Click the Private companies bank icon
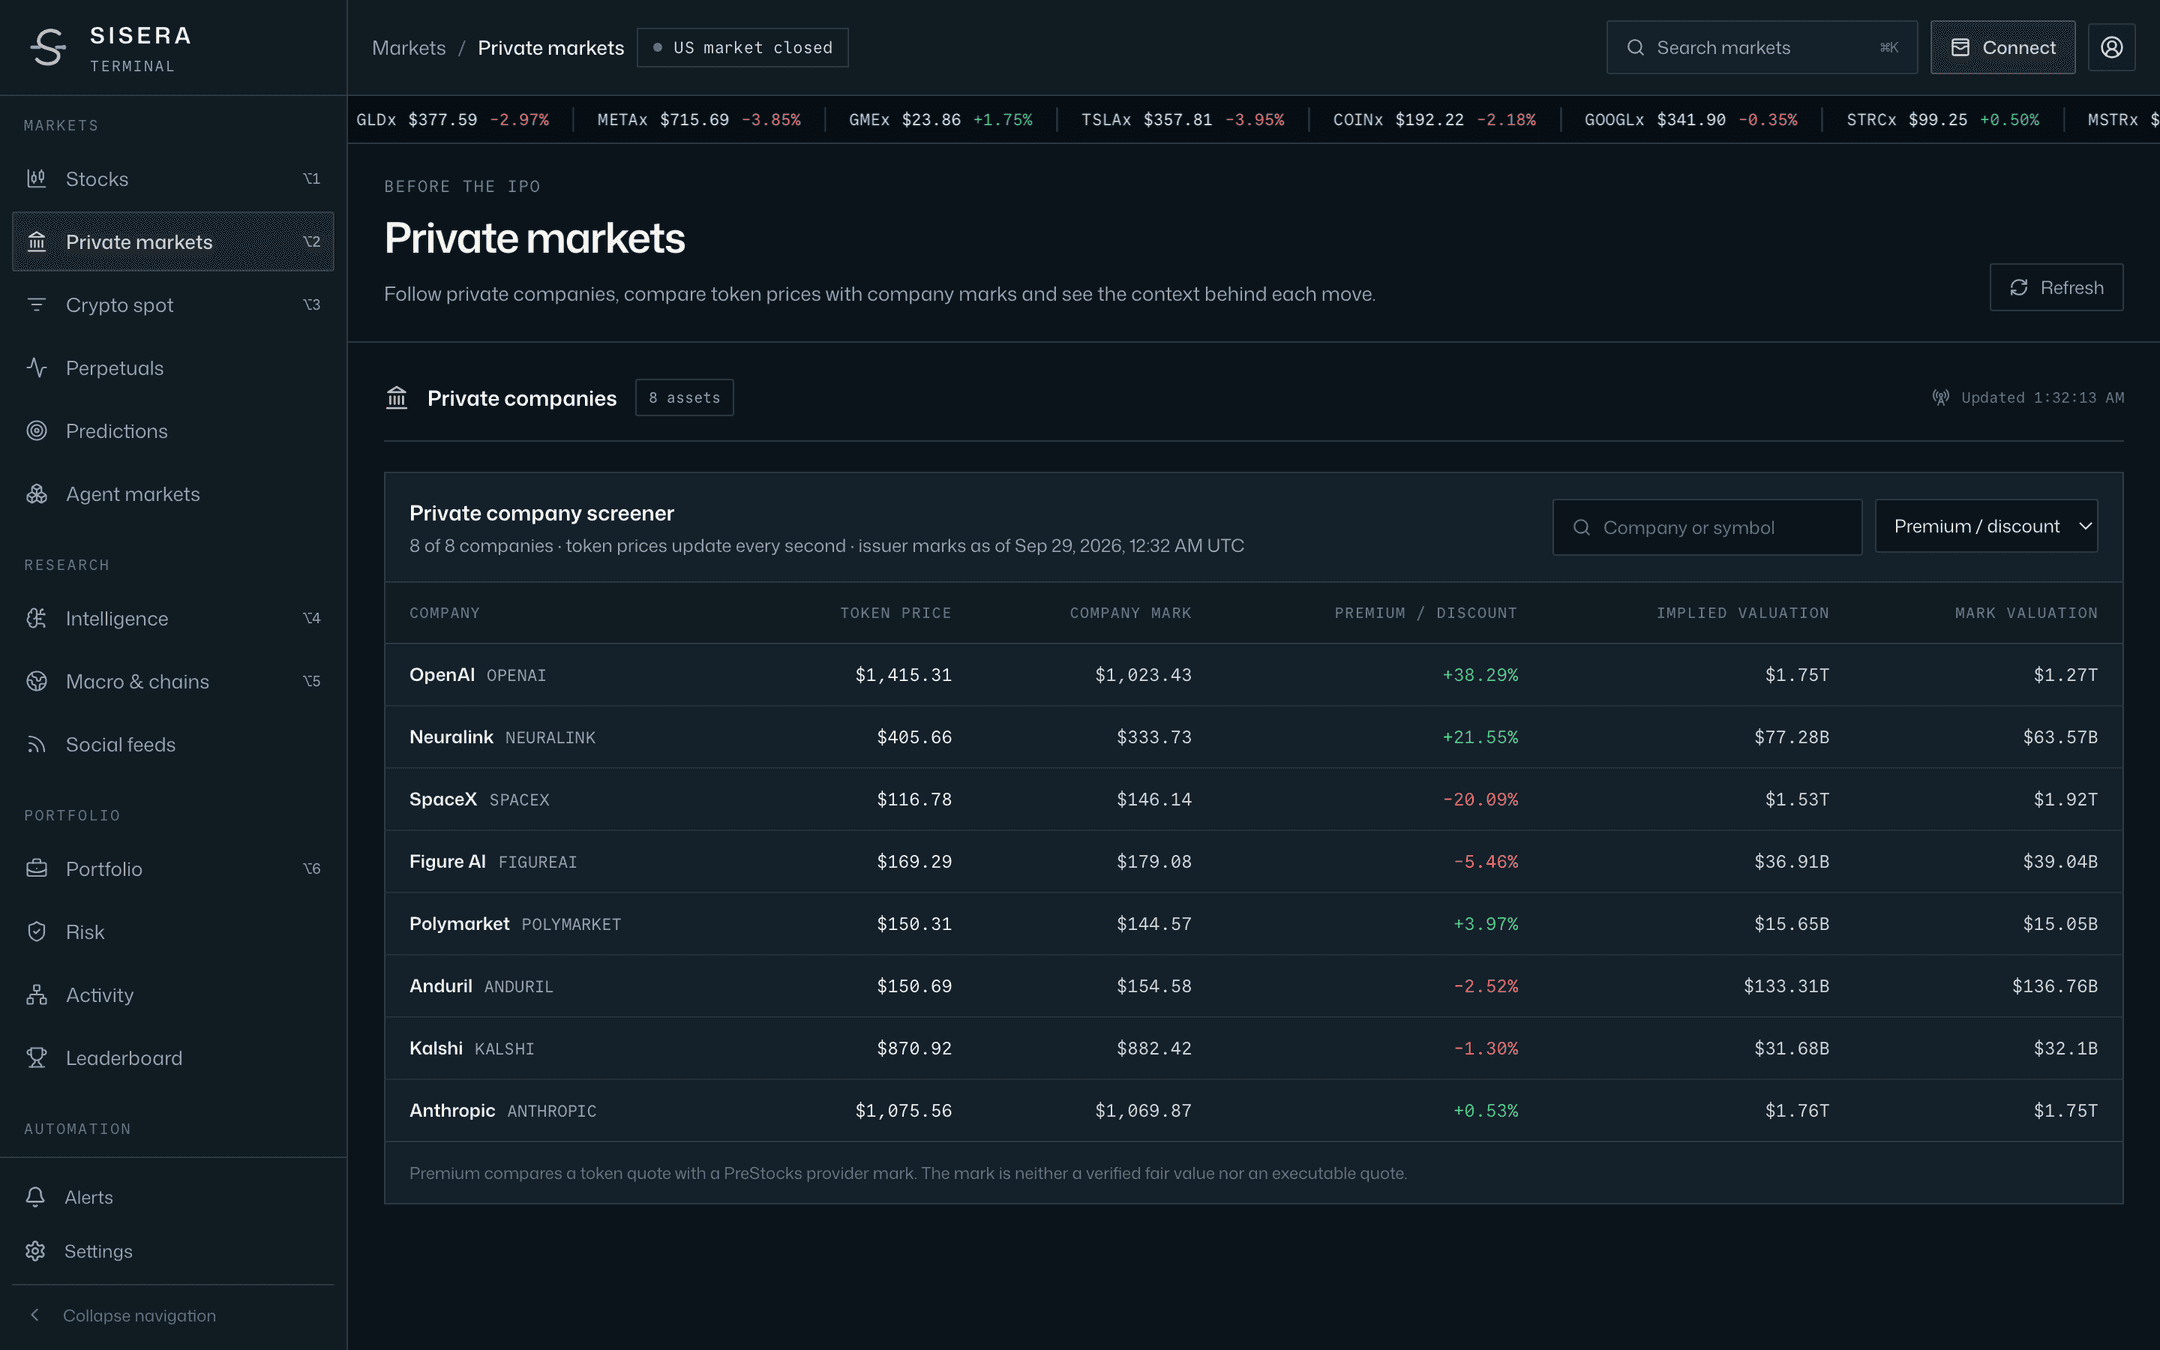The image size is (2160, 1350). [x=397, y=398]
